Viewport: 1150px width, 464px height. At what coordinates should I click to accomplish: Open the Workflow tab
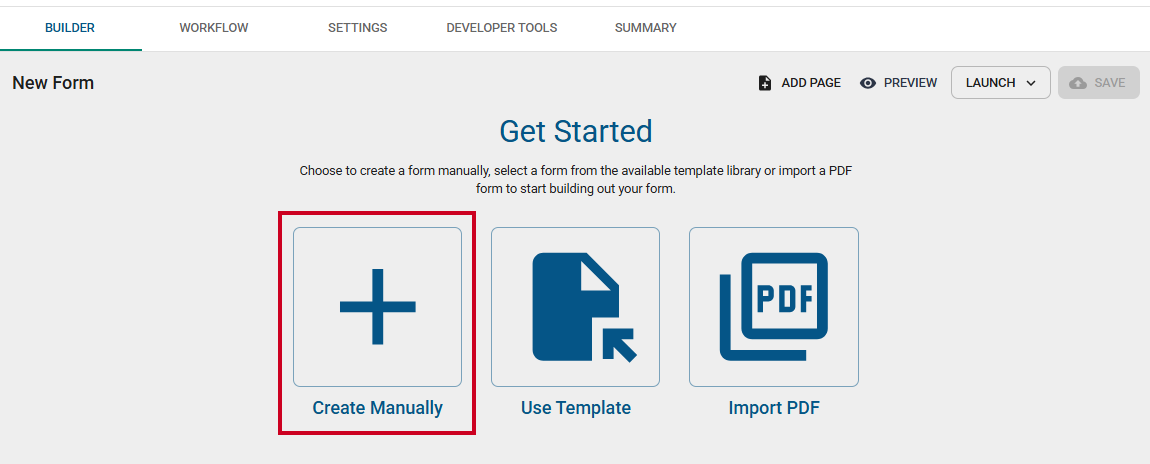click(214, 28)
